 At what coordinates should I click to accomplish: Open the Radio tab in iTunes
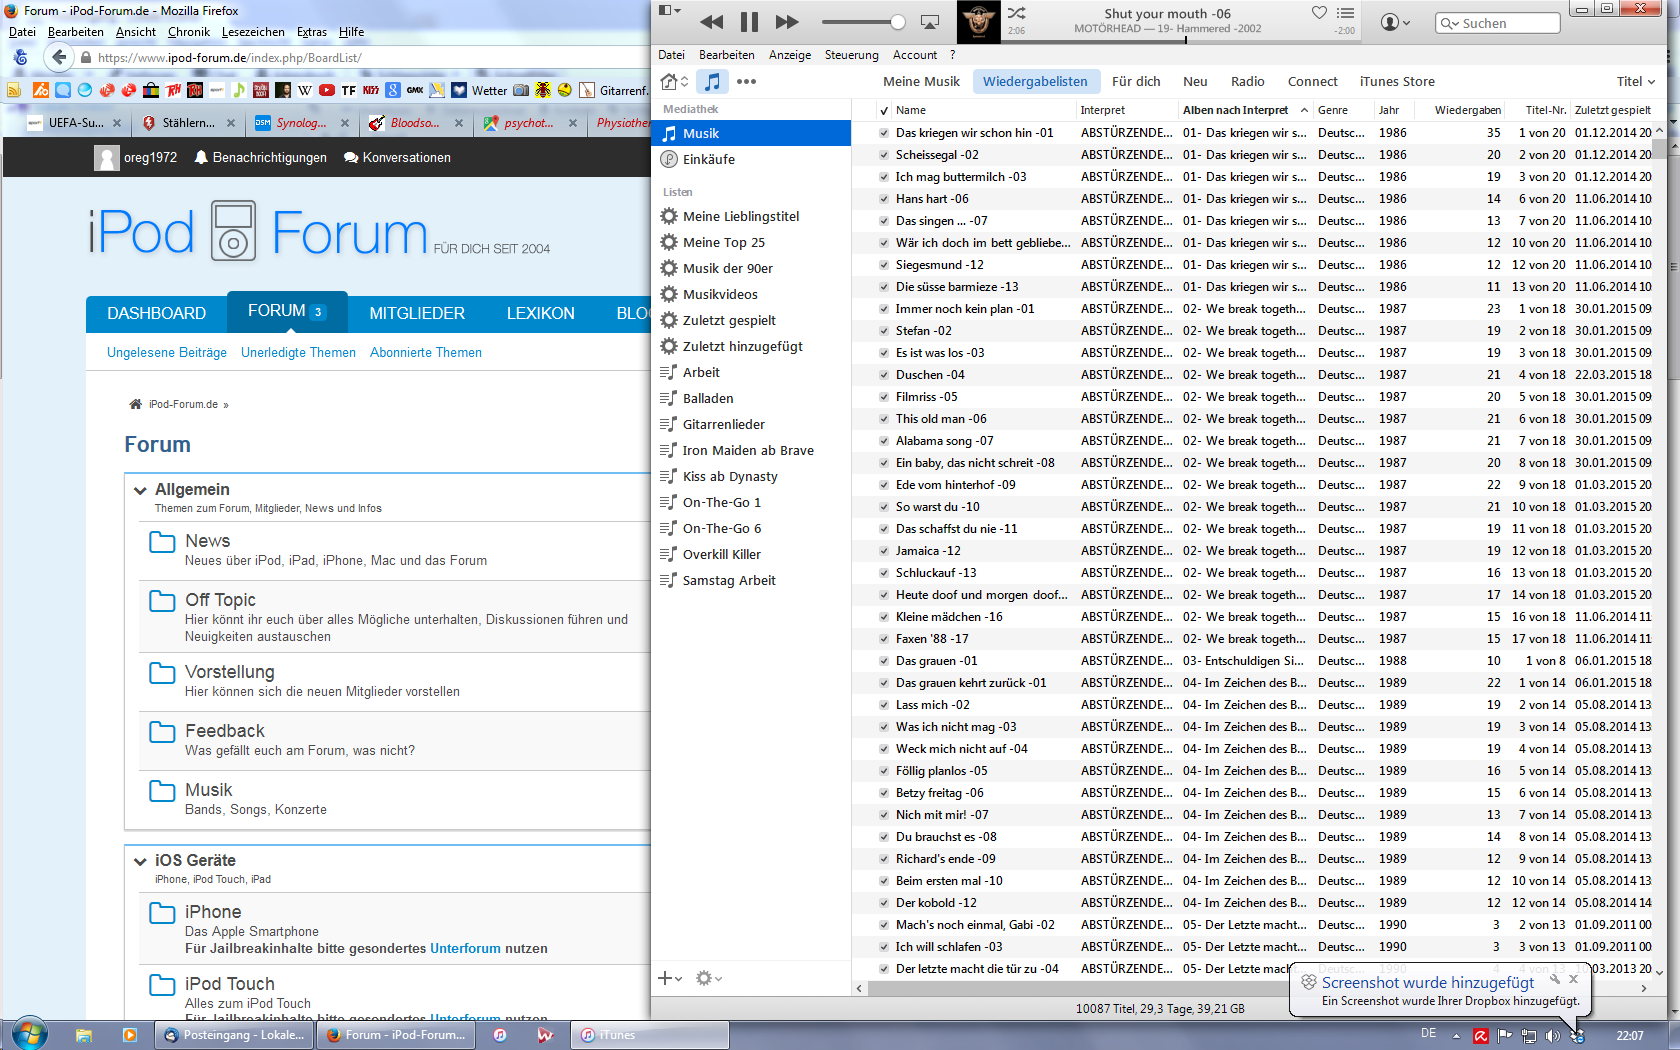coord(1247,82)
